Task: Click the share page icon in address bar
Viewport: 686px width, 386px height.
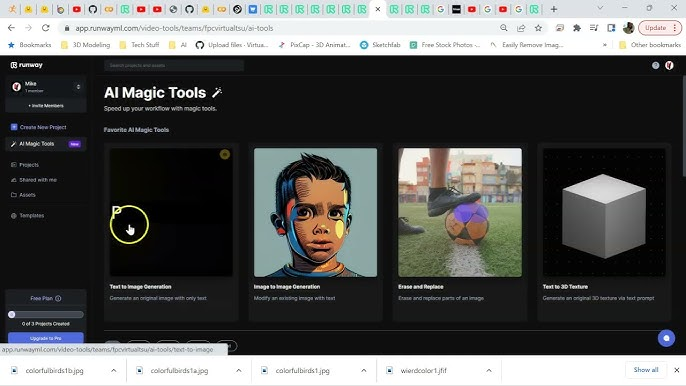Action: coord(521,28)
